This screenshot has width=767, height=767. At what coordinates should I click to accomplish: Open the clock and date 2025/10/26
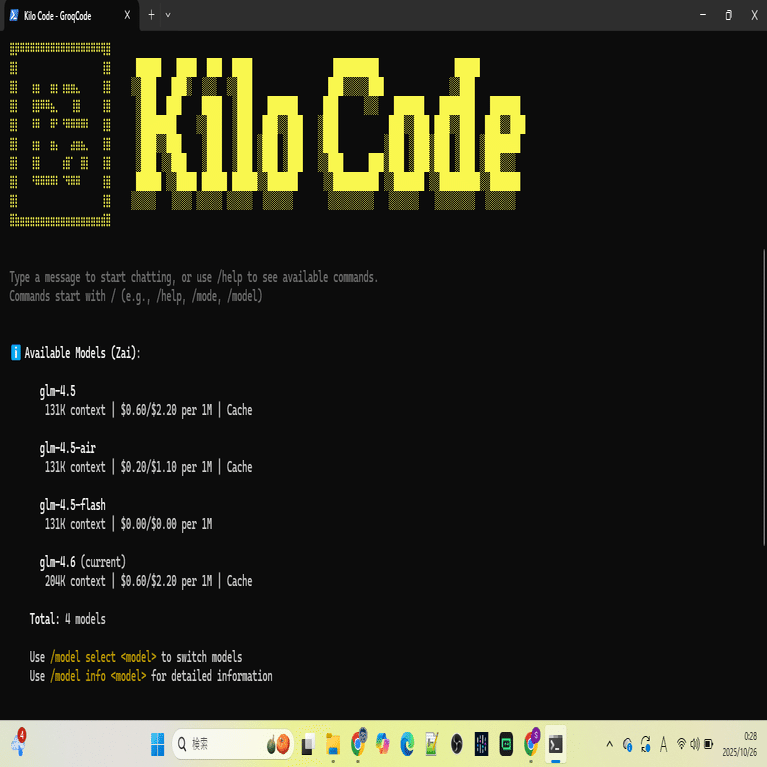[x=740, y=744]
